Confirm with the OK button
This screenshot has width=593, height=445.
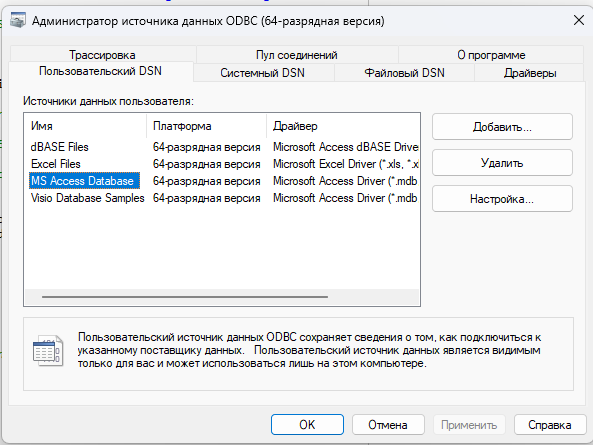click(x=307, y=425)
